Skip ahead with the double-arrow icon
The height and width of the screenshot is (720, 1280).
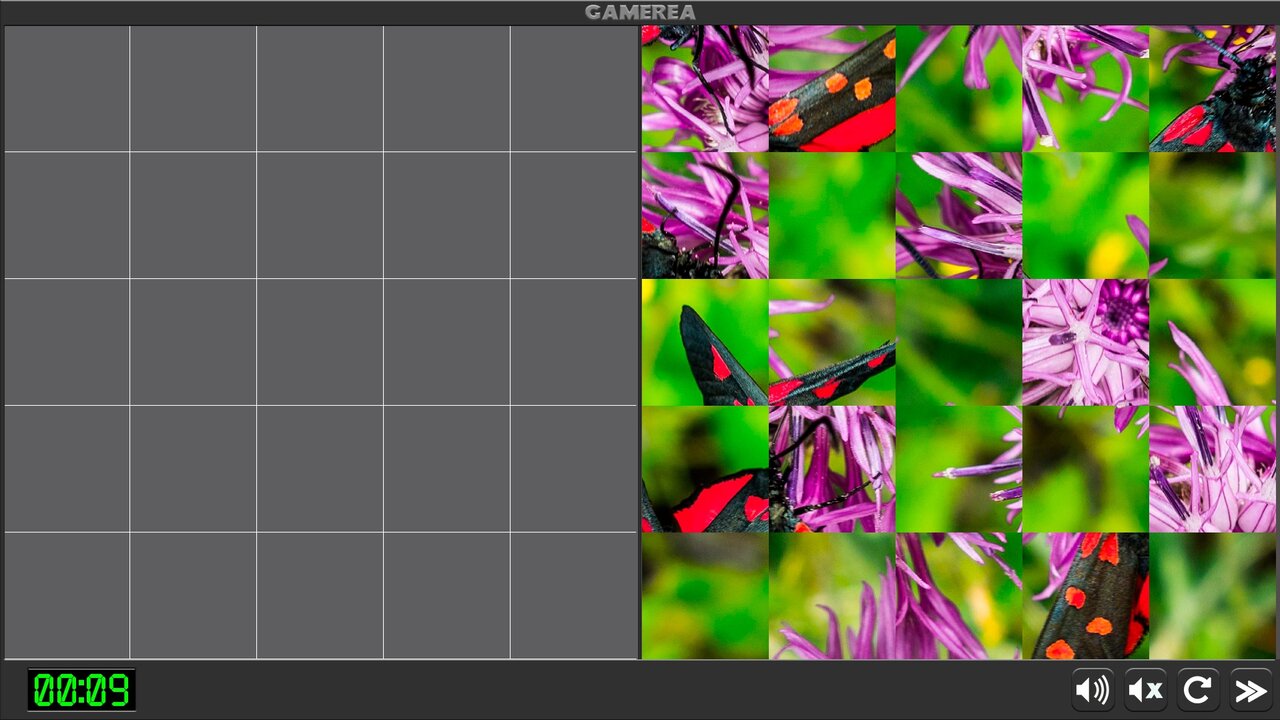[1251, 690]
